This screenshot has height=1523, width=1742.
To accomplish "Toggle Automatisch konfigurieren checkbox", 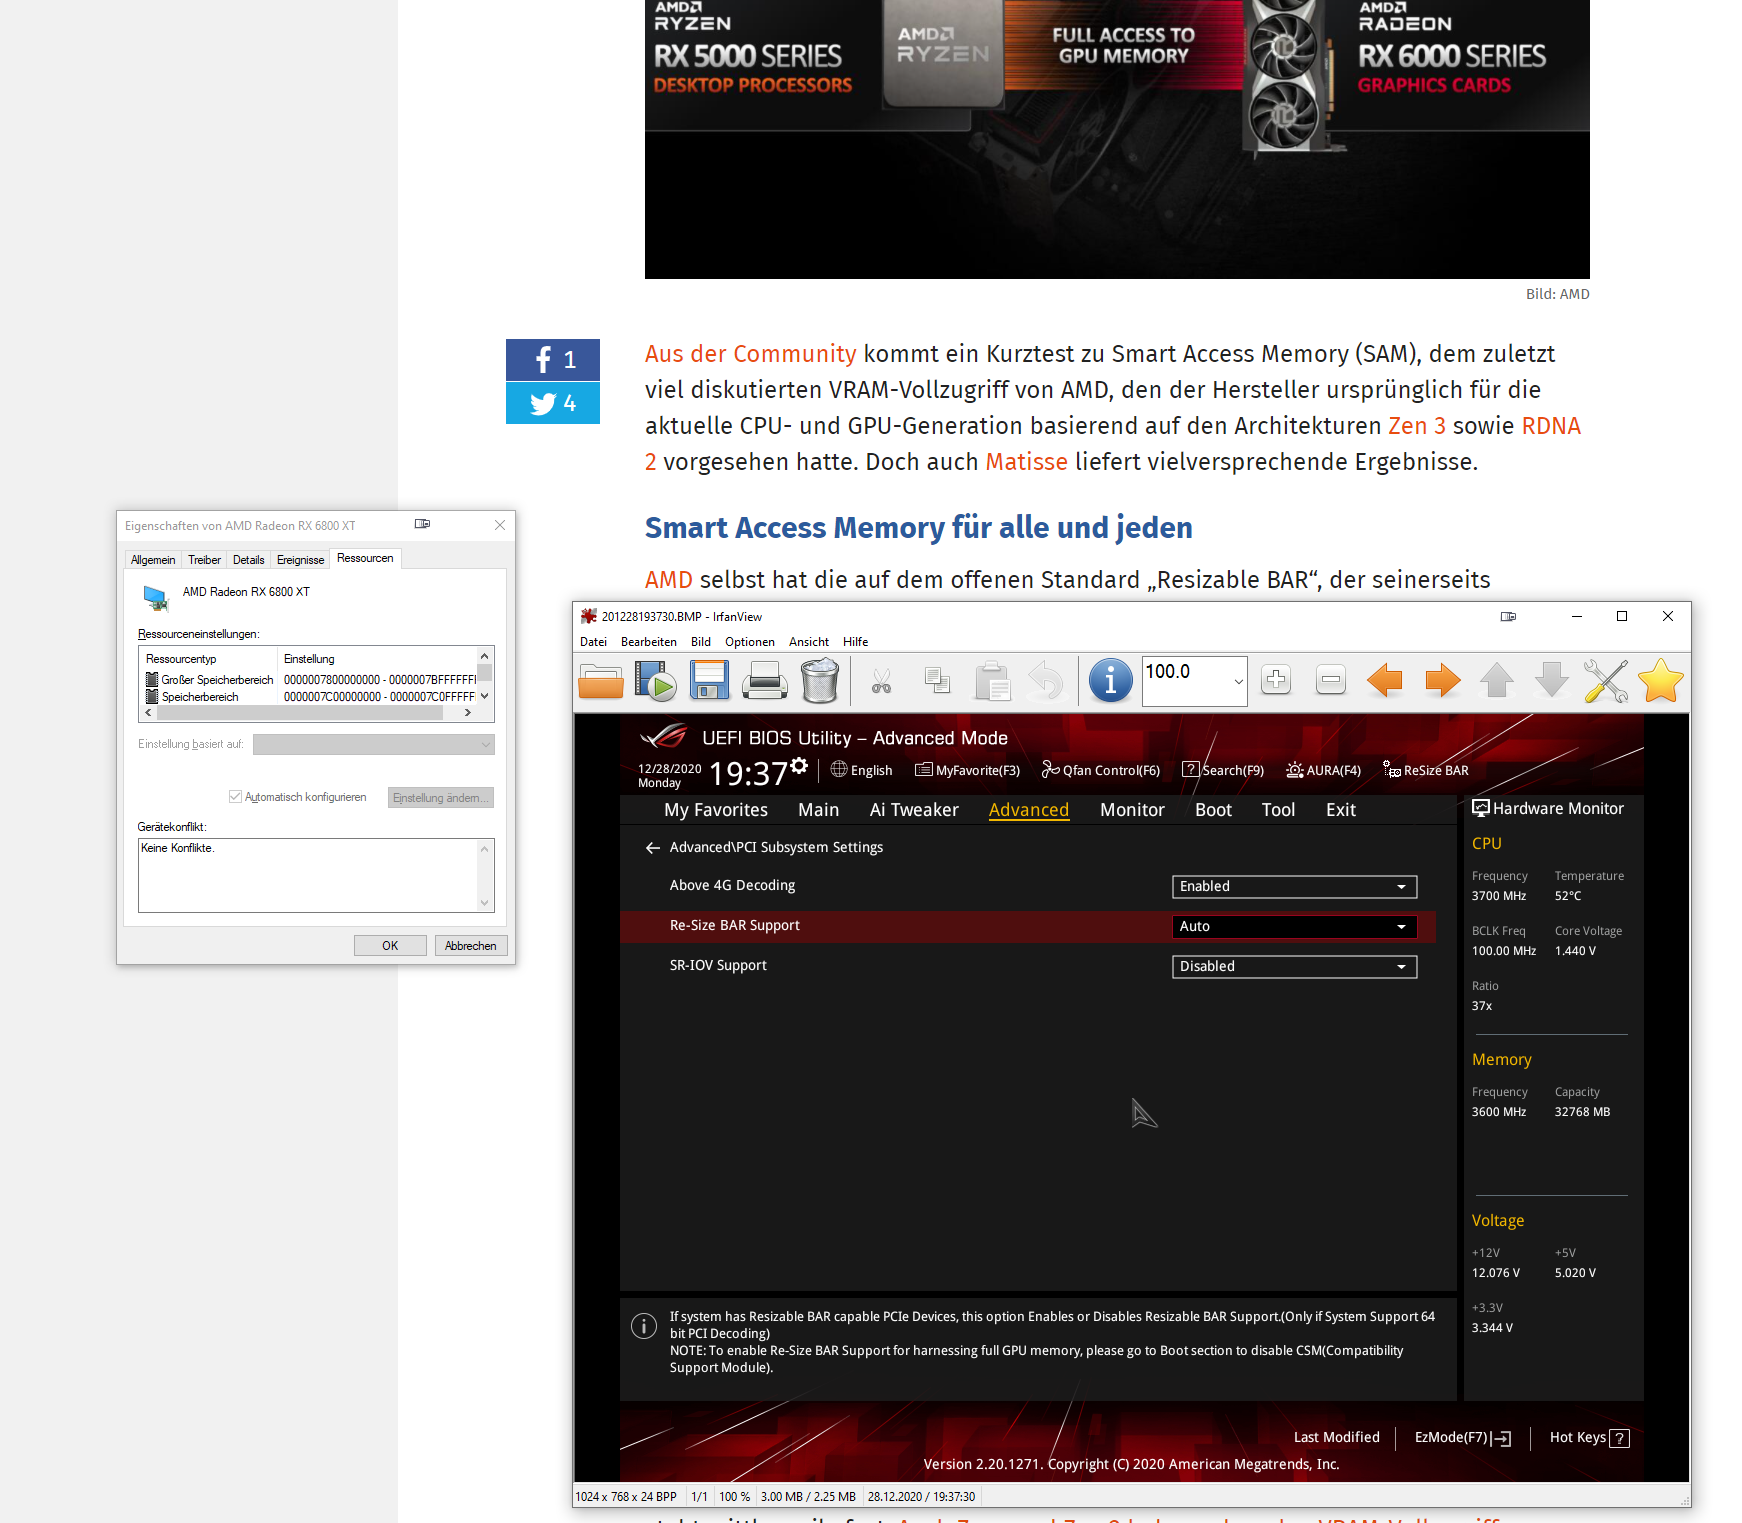I will [235, 797].
